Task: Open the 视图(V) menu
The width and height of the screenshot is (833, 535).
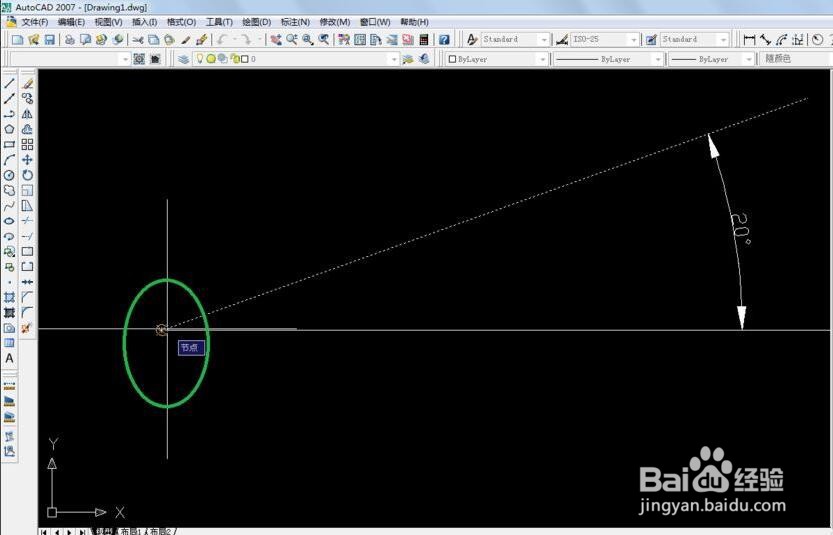Action: click(108, 22)
